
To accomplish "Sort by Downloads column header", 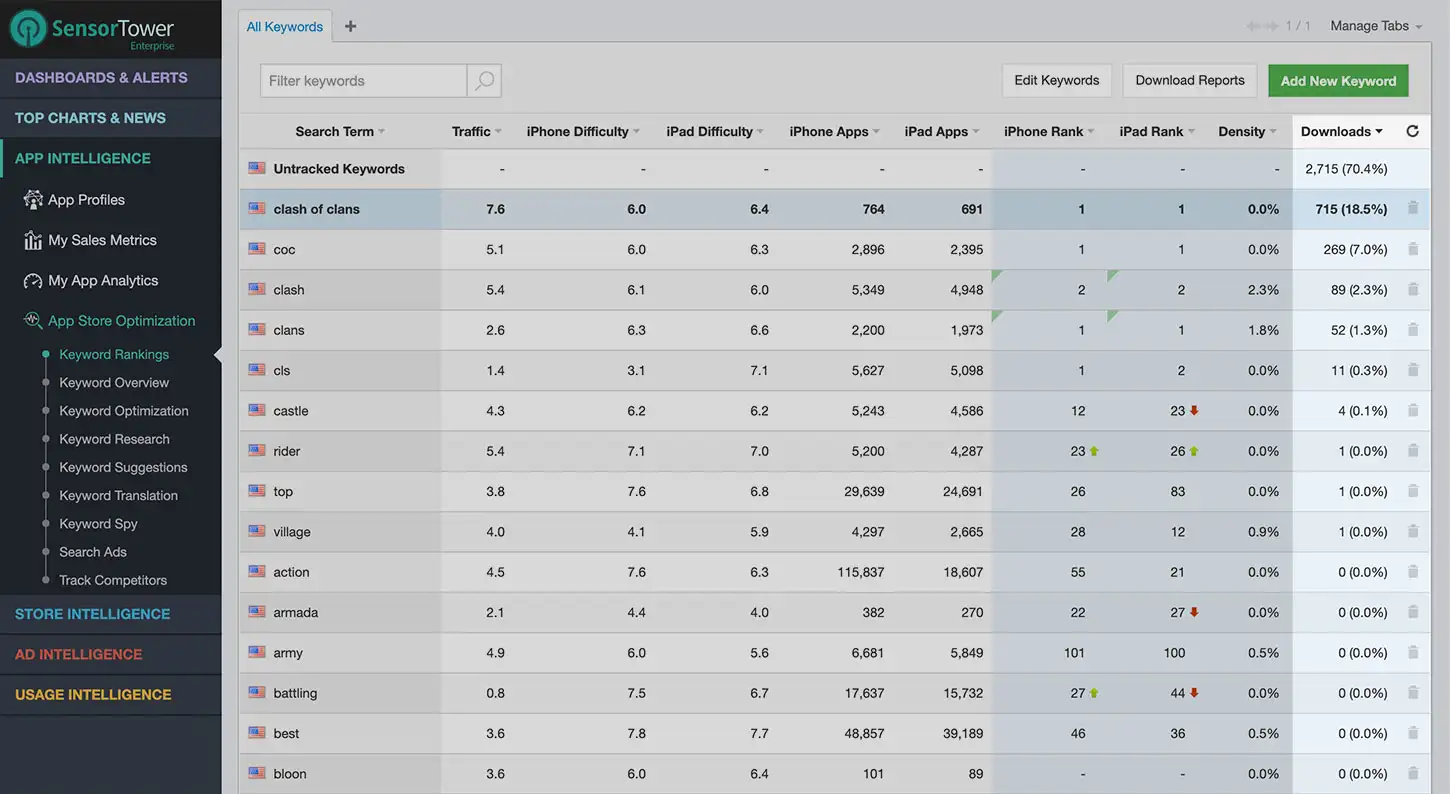I will (x=1342, y=131).
